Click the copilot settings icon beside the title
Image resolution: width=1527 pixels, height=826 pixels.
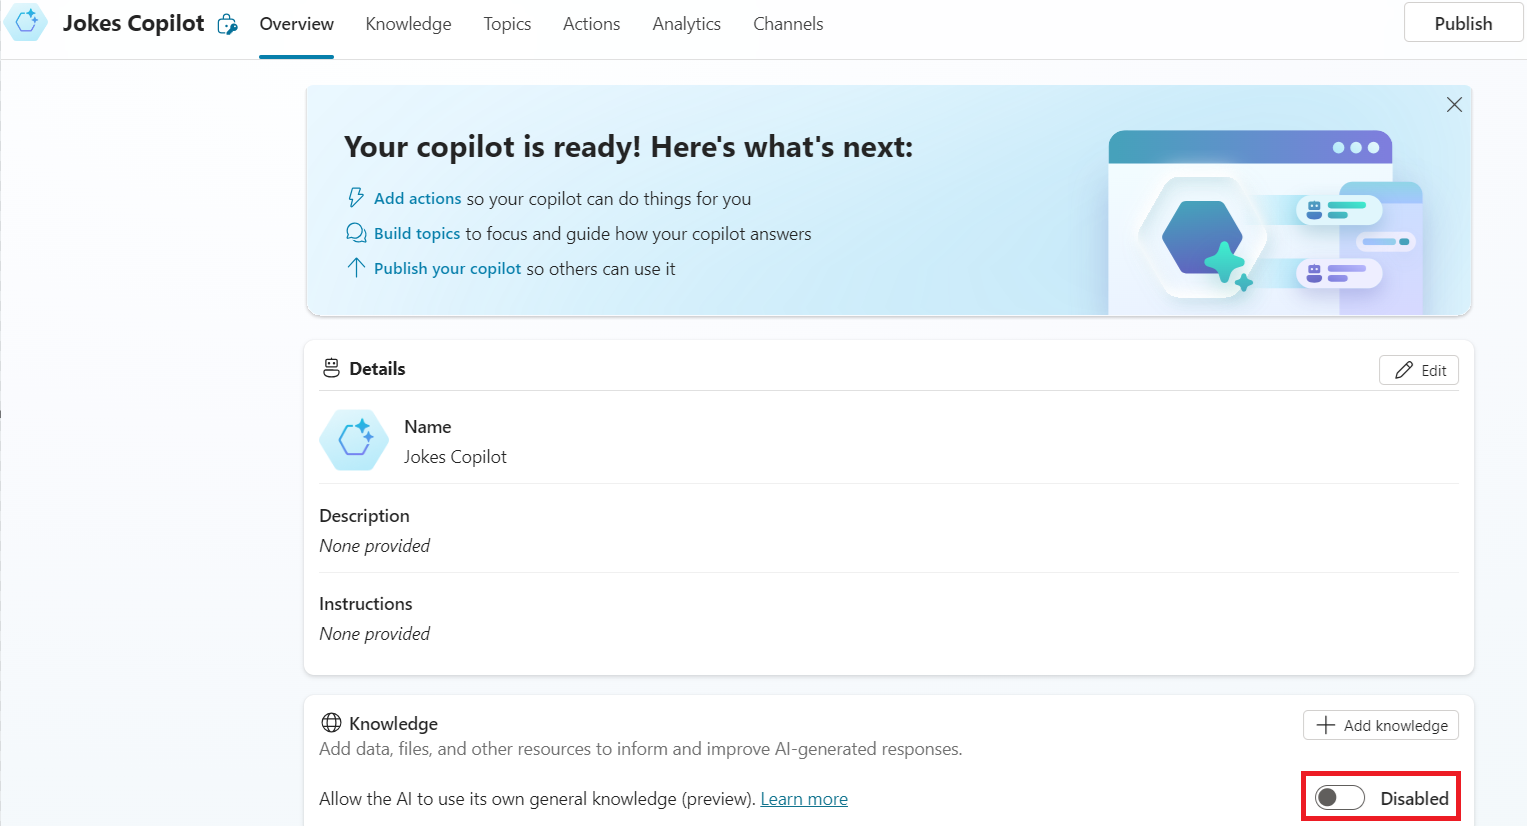tap(228, 25)
